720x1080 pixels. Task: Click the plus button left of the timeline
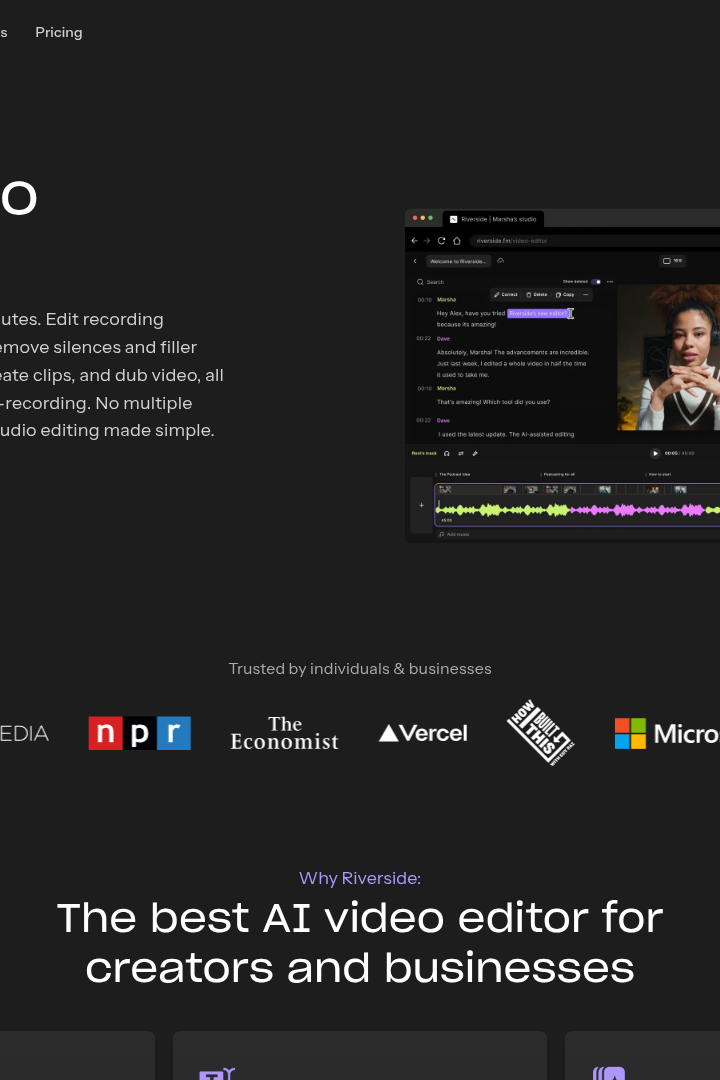tap(422, 505)
